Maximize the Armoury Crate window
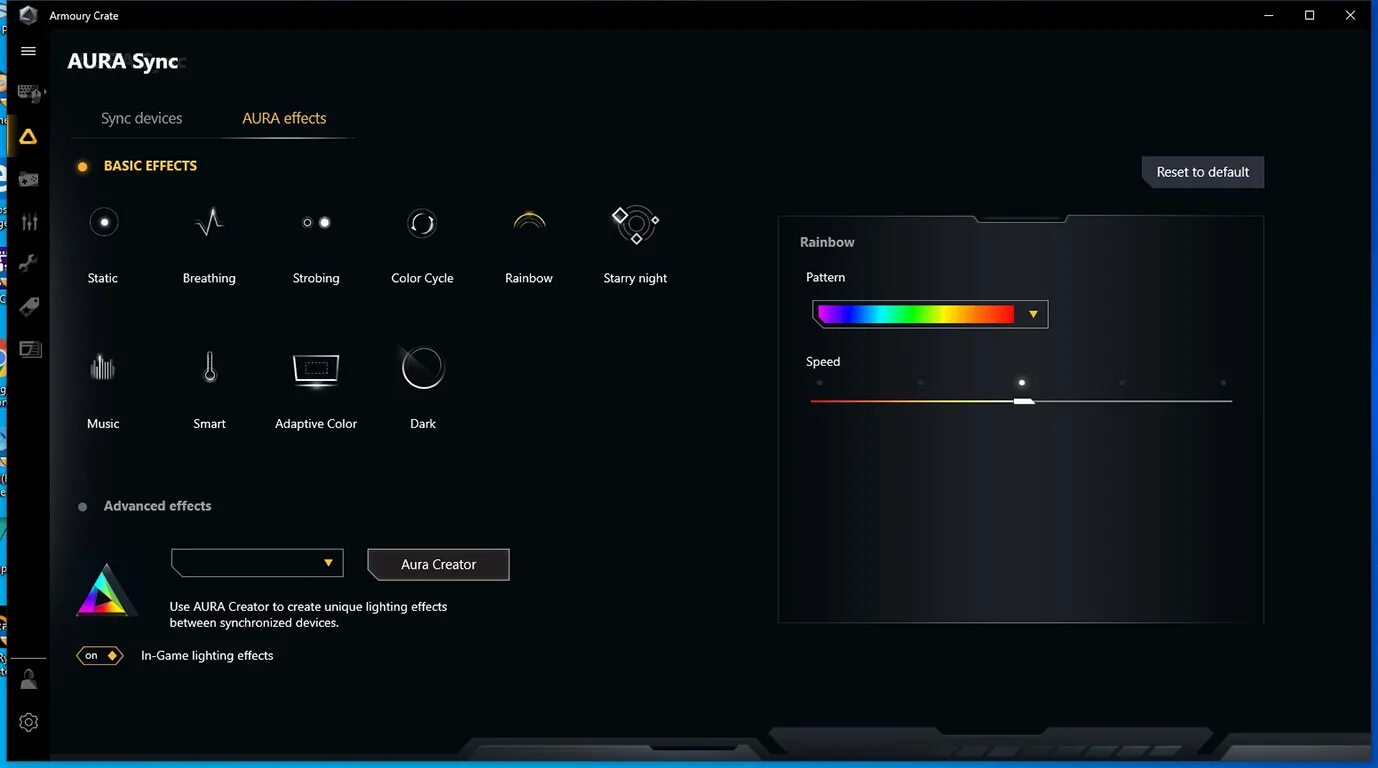The height and width of the screenshot is (768, 1378). (1309, 15)
